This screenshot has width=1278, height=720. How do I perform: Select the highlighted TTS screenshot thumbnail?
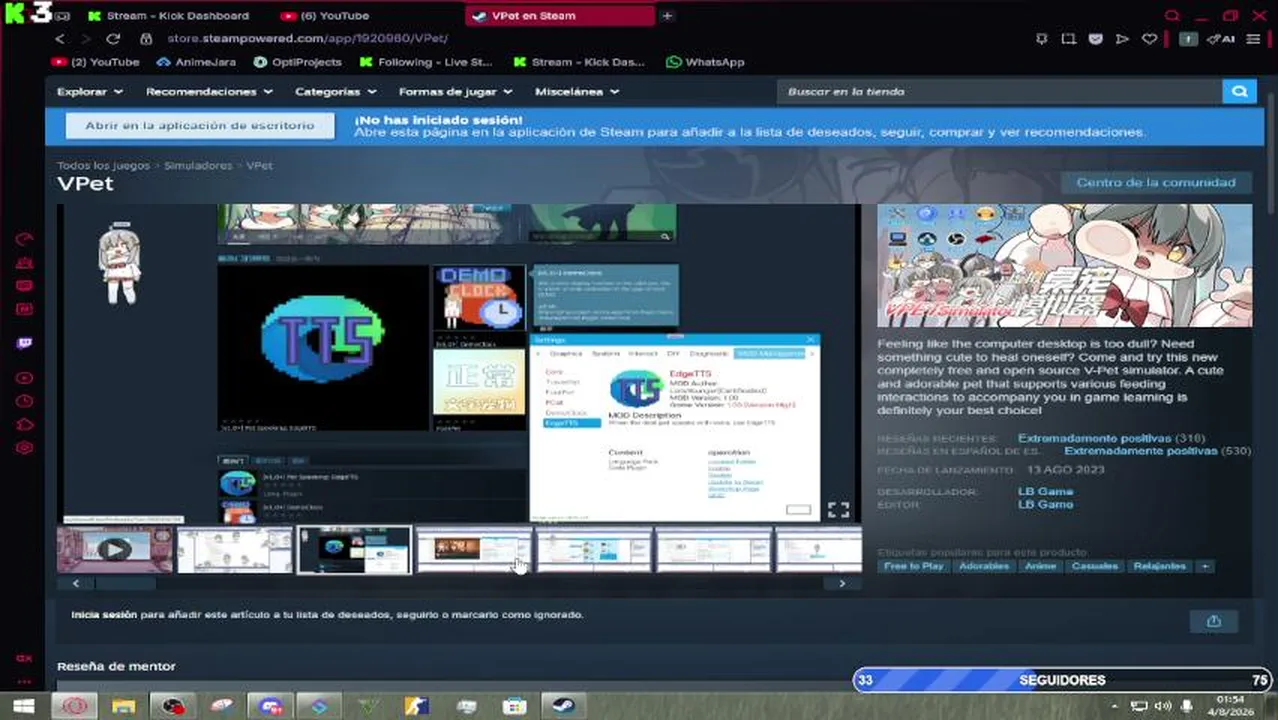click(354, 549)
